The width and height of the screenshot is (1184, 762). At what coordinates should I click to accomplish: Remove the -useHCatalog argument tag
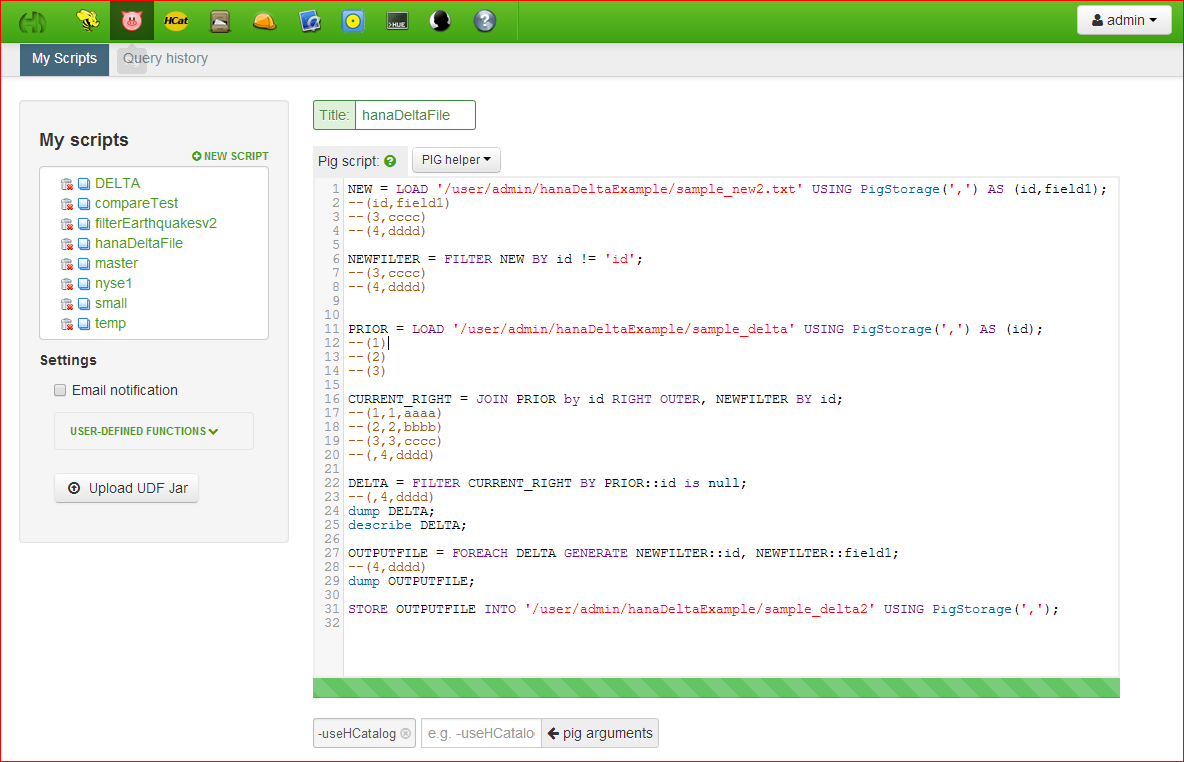click(405, 733)
